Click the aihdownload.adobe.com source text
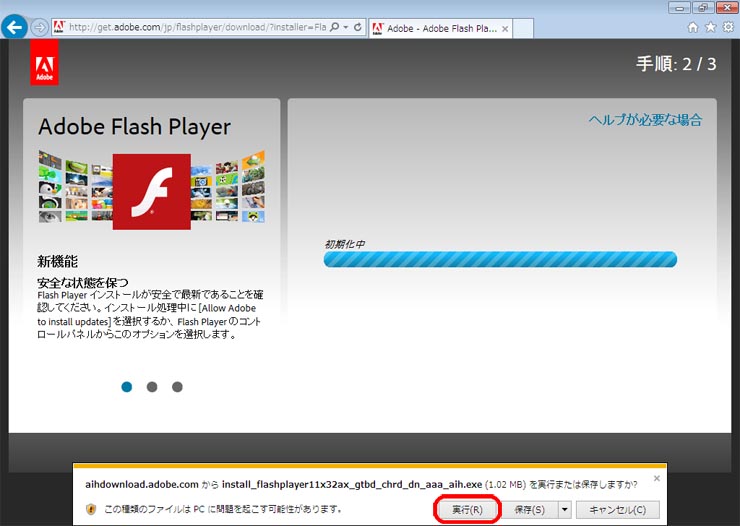This screenshot has width=740, height=526. click(x=142, y=484)
